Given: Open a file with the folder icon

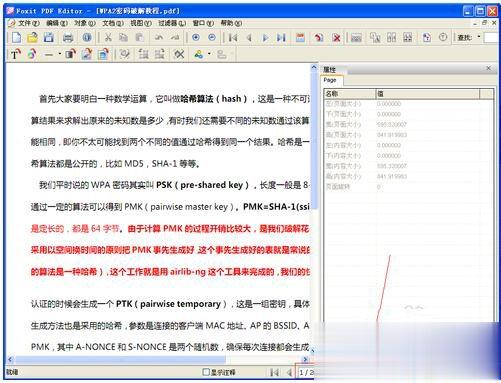Looking at the screenshot, I should (32, 37).
